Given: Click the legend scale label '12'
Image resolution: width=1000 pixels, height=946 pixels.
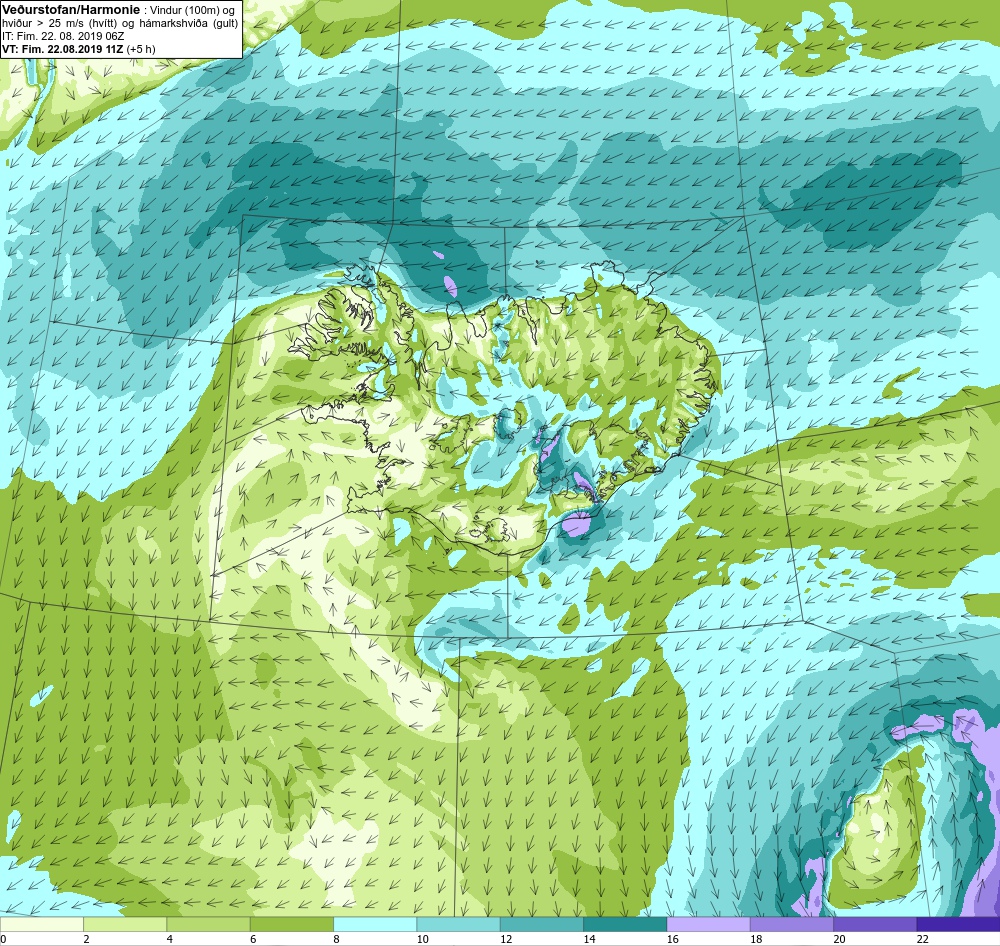Looking at the screenshot, I should 506,939.
